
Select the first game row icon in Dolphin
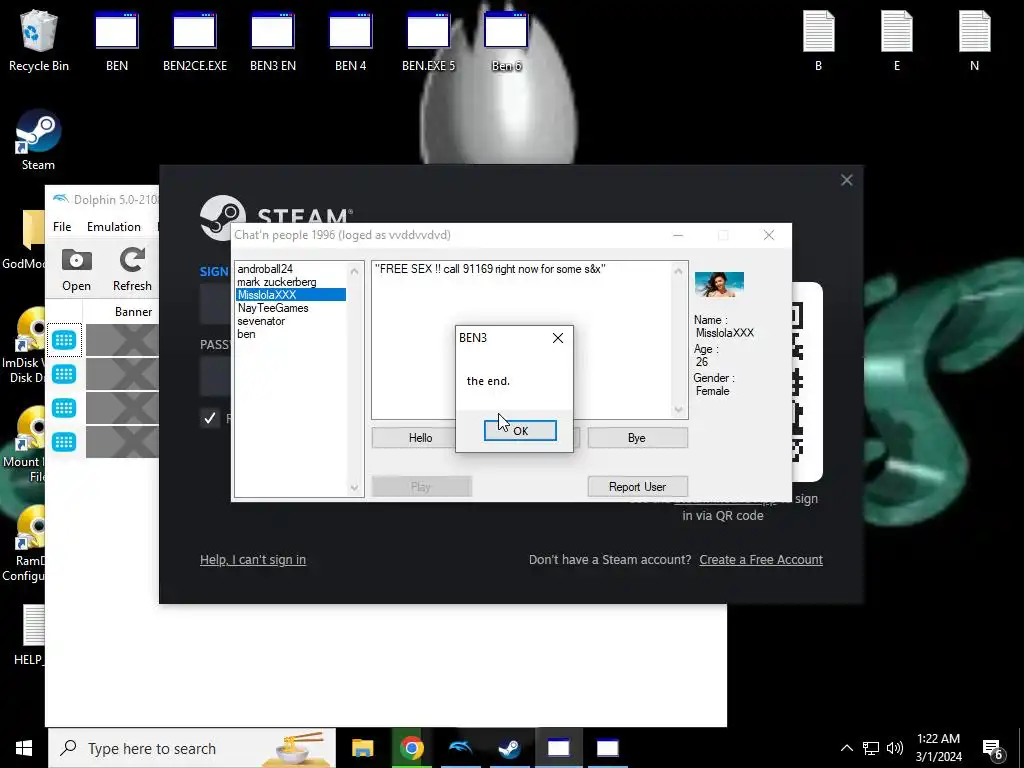pyautogui.click(x=64, y=340)
